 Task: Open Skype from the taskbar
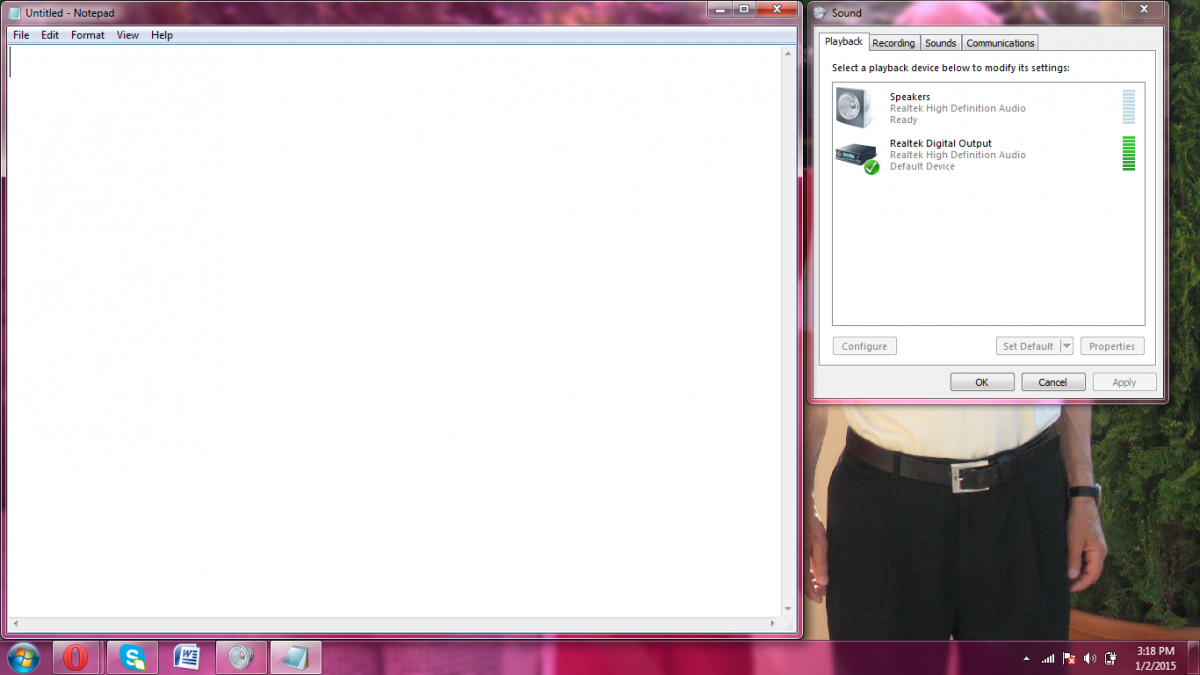[x=132, y=657]
